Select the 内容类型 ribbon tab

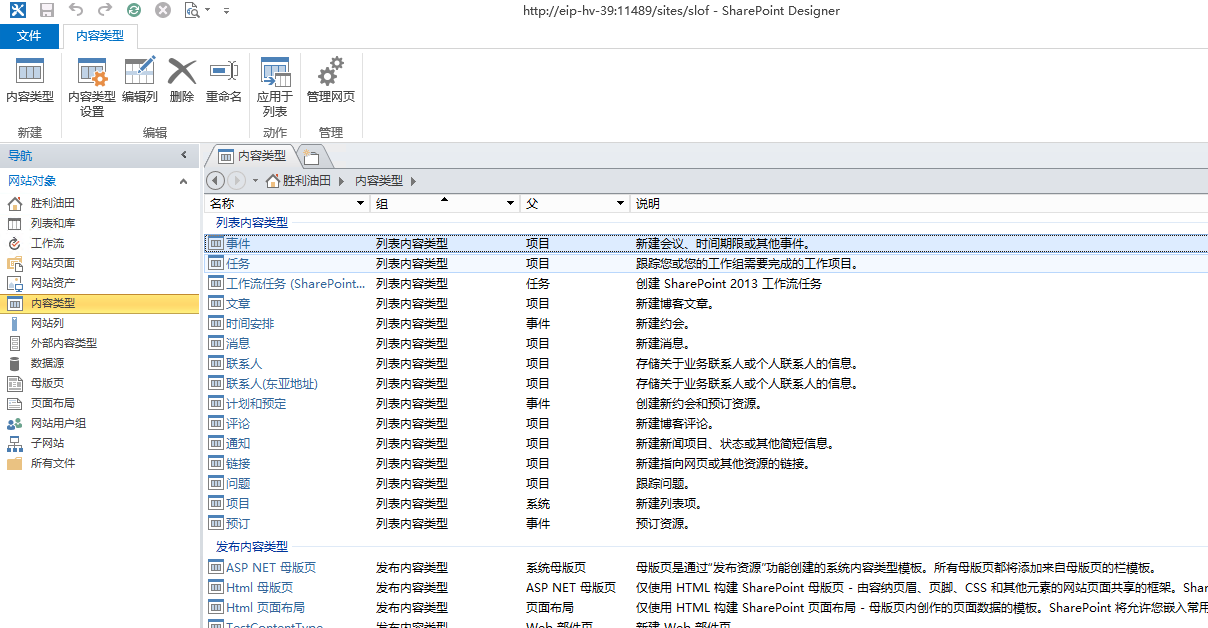click(100, 36)
